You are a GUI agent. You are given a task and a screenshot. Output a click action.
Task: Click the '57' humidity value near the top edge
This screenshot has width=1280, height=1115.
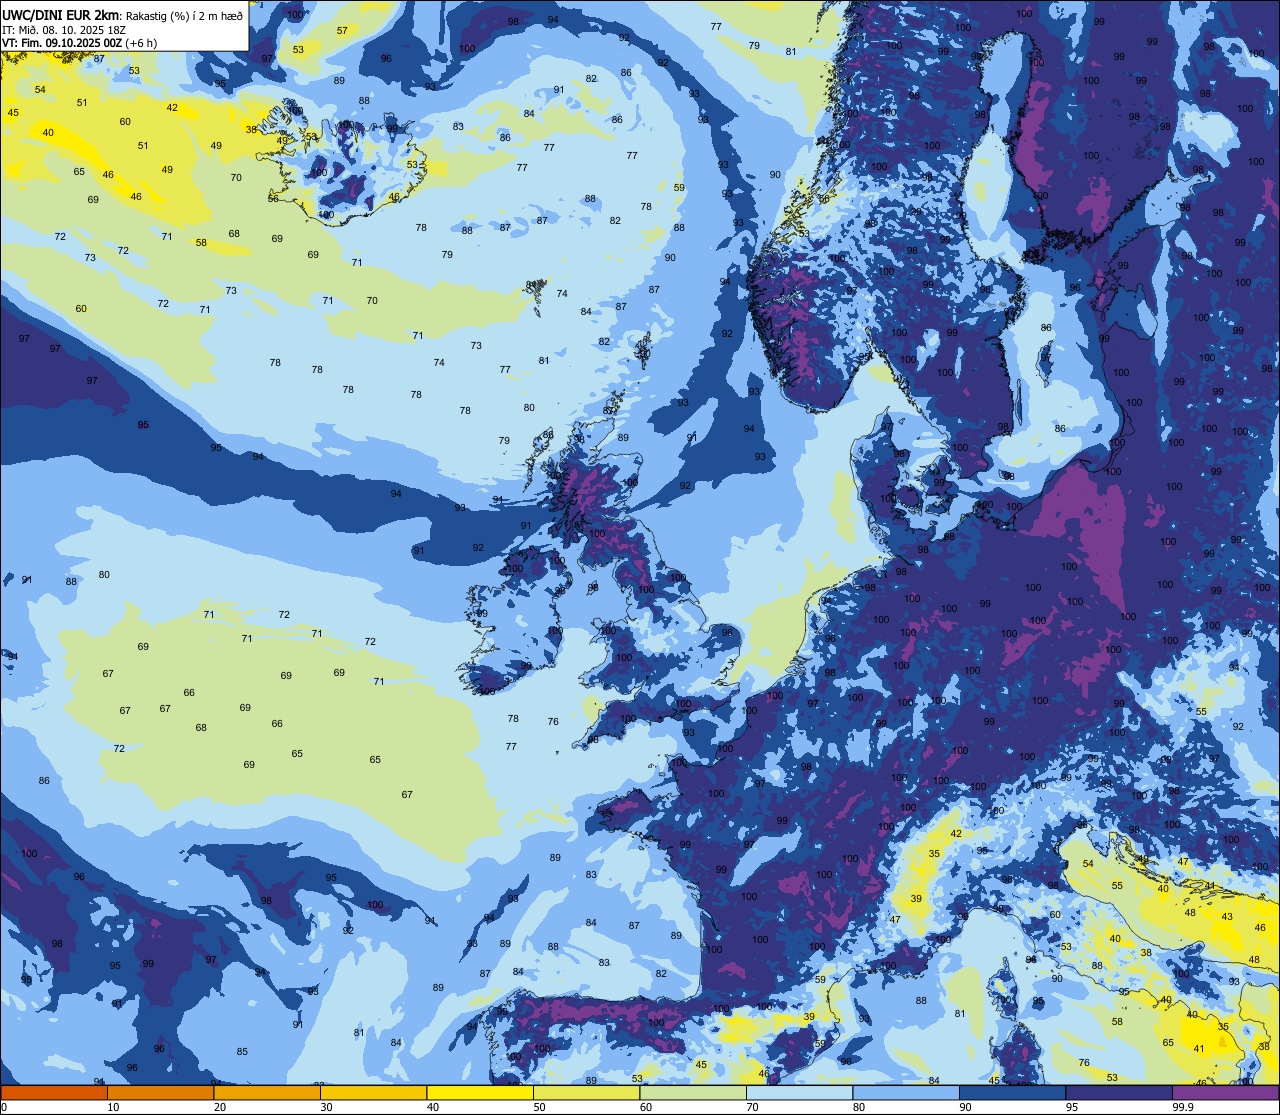point(342,30)
